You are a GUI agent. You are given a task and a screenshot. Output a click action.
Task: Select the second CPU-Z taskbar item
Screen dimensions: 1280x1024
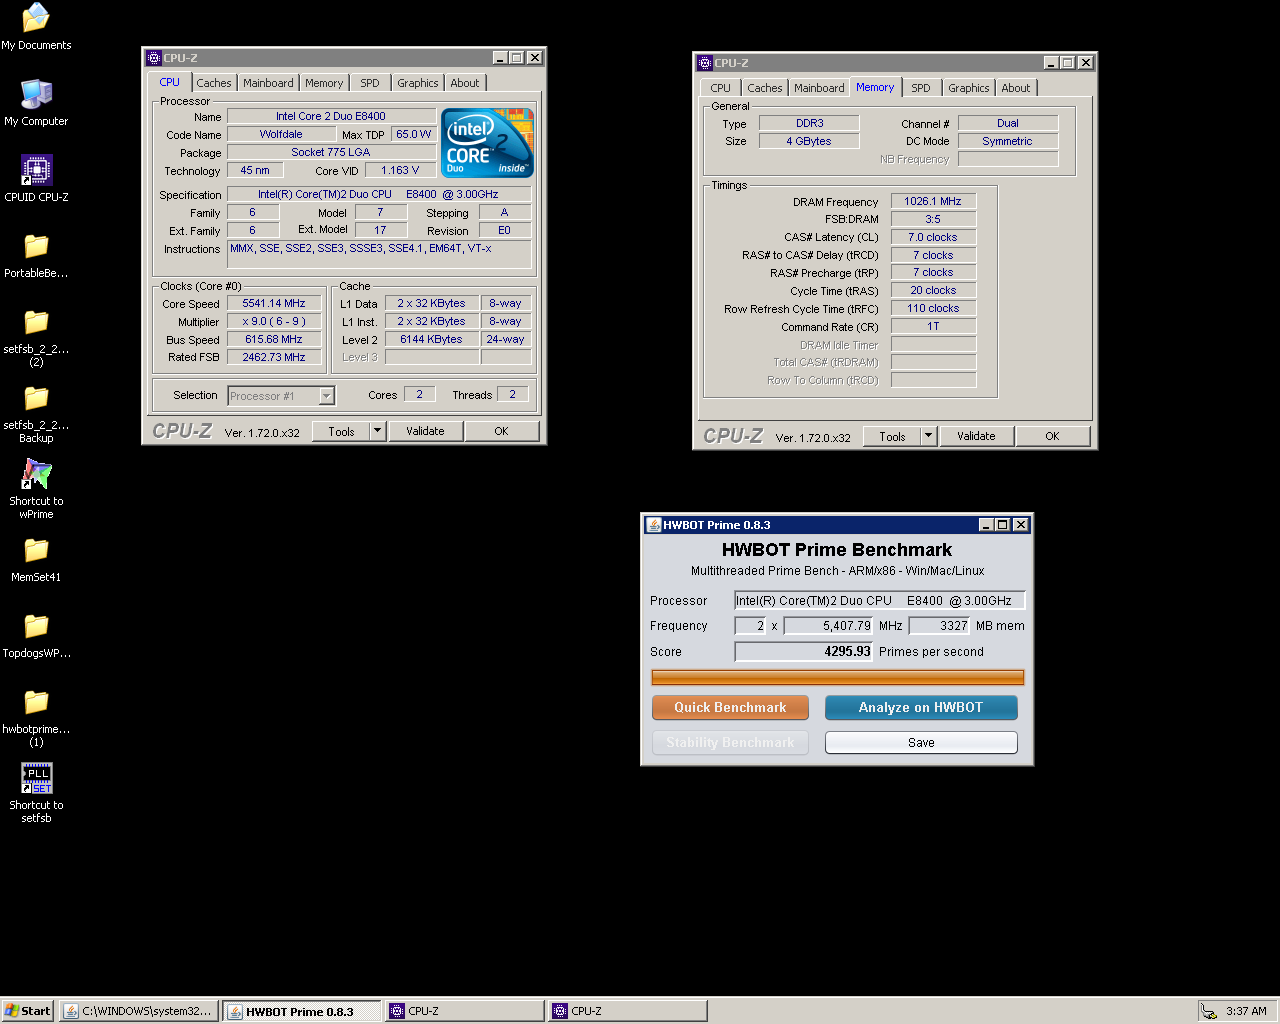pyautogui.click(x=627, y=1011)
